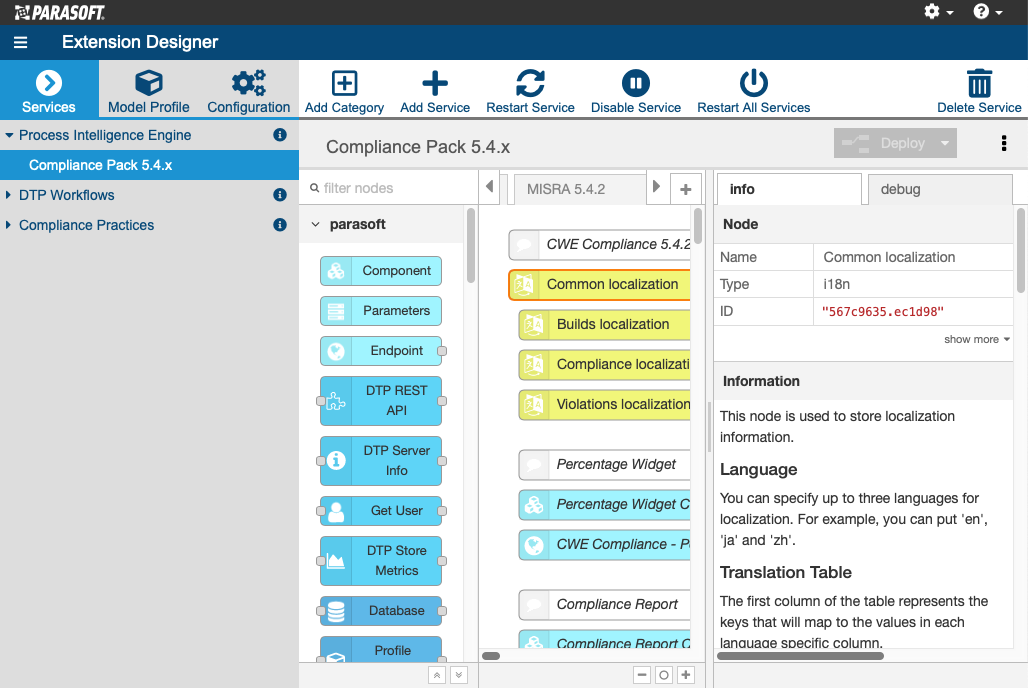Zoom out the flow canvas
Image resolution: width=1028 pixels, height=688 pixels.
click(642, 675)
